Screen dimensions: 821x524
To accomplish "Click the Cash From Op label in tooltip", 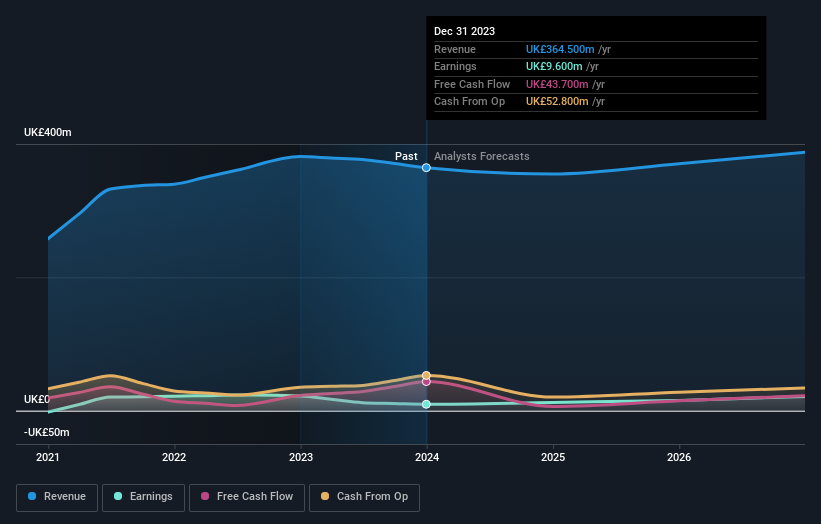I will pyautogui.click(x=470, y=102).
